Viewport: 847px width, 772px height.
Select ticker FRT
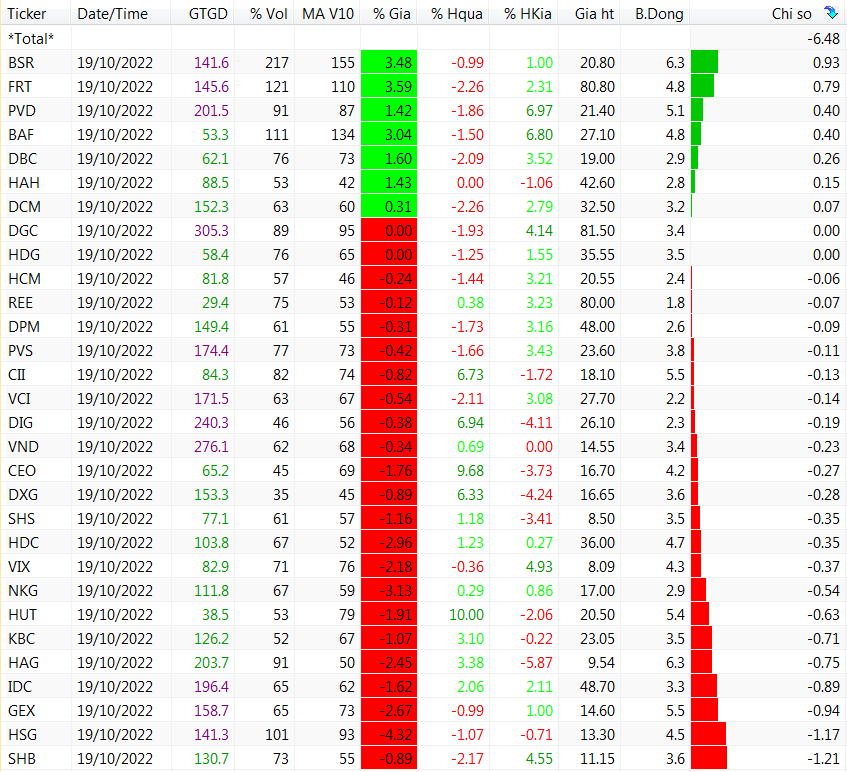(20, 86)
